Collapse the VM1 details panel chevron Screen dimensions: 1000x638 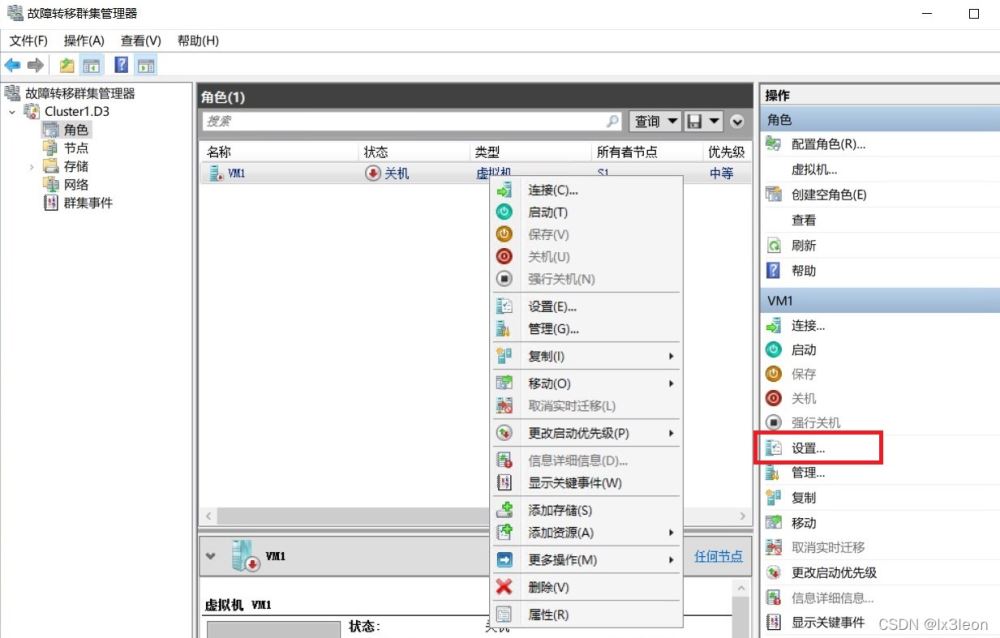click(x=210, y=556)
